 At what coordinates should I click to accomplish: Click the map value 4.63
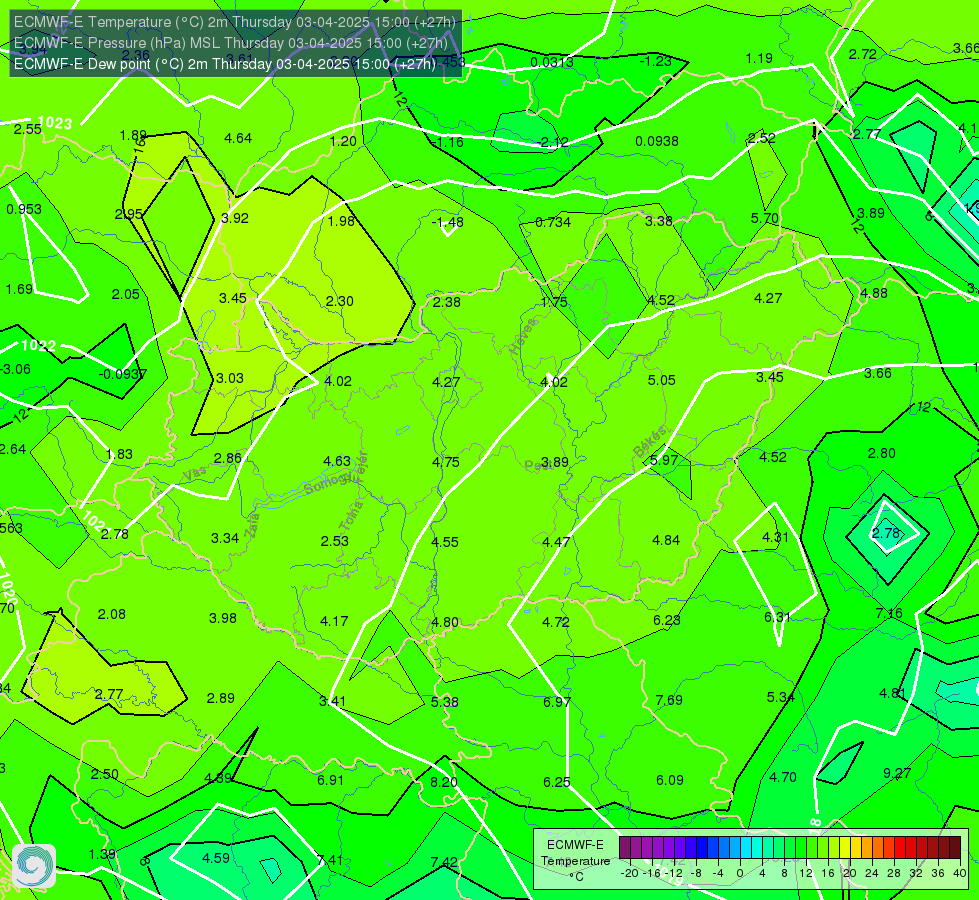(337, 461)
